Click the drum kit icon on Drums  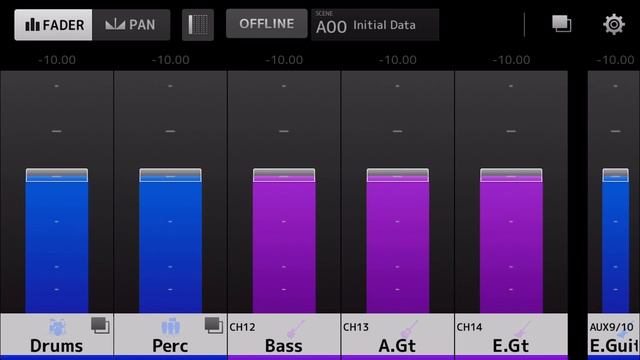click(x=58, y=327)
